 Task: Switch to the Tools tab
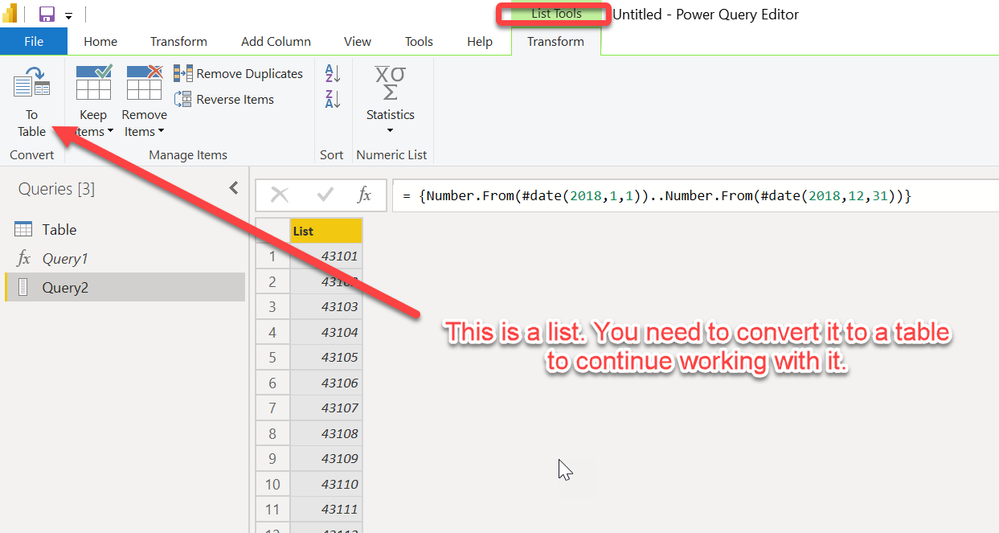click(419, 41)
